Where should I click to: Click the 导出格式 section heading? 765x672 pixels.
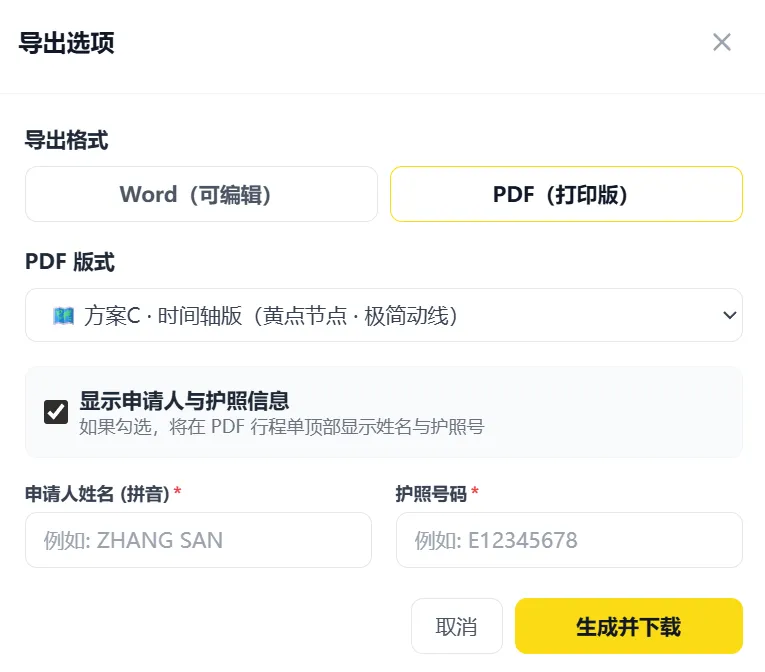[66, 141]
